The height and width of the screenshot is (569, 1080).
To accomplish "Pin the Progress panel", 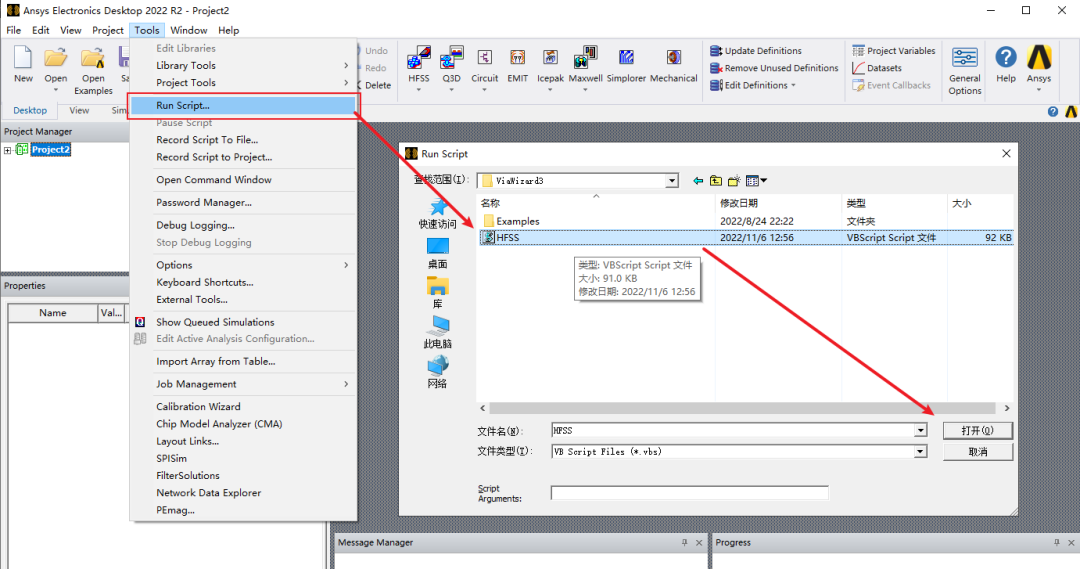I will (1057, 543).
